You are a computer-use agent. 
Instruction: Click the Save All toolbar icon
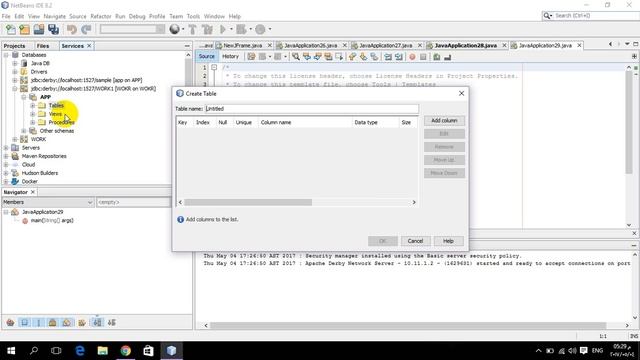click(x=53, y=29)
